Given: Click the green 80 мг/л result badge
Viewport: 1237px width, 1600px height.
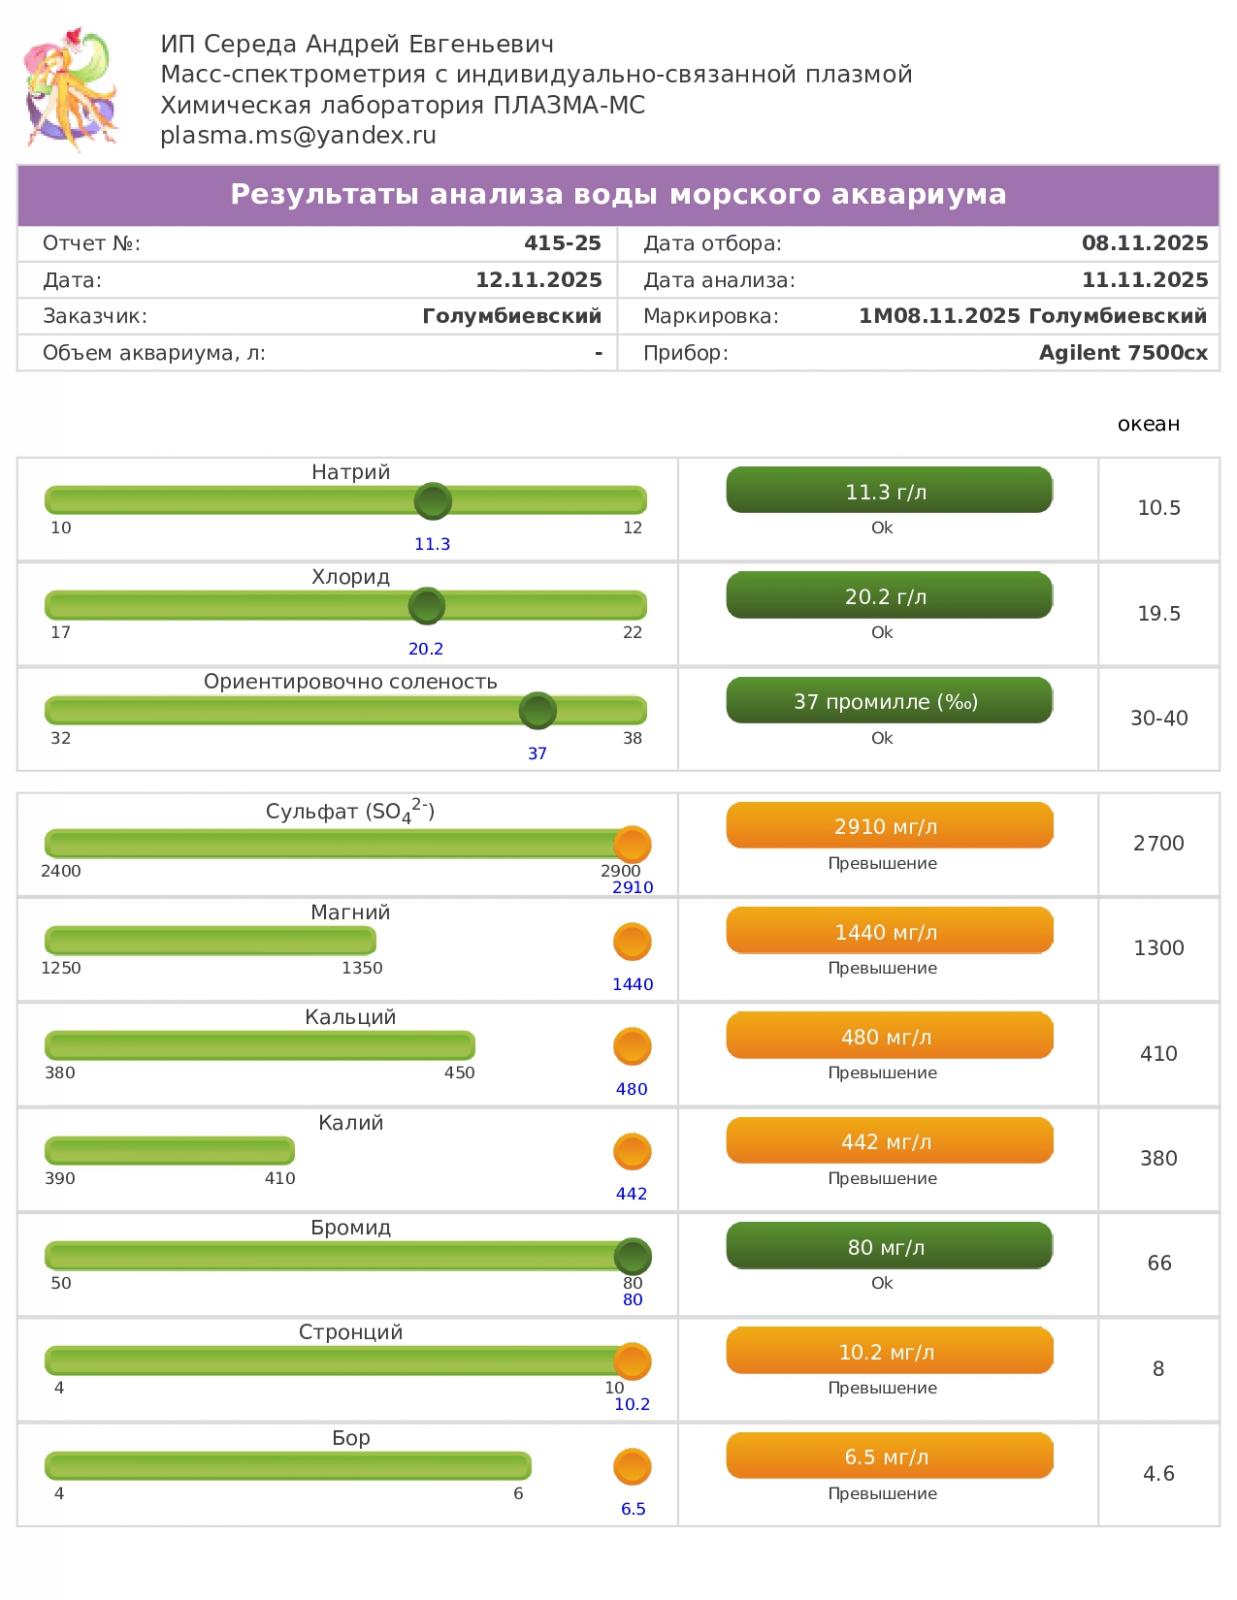Looking at the screenshot, I should pos(889,1246).
